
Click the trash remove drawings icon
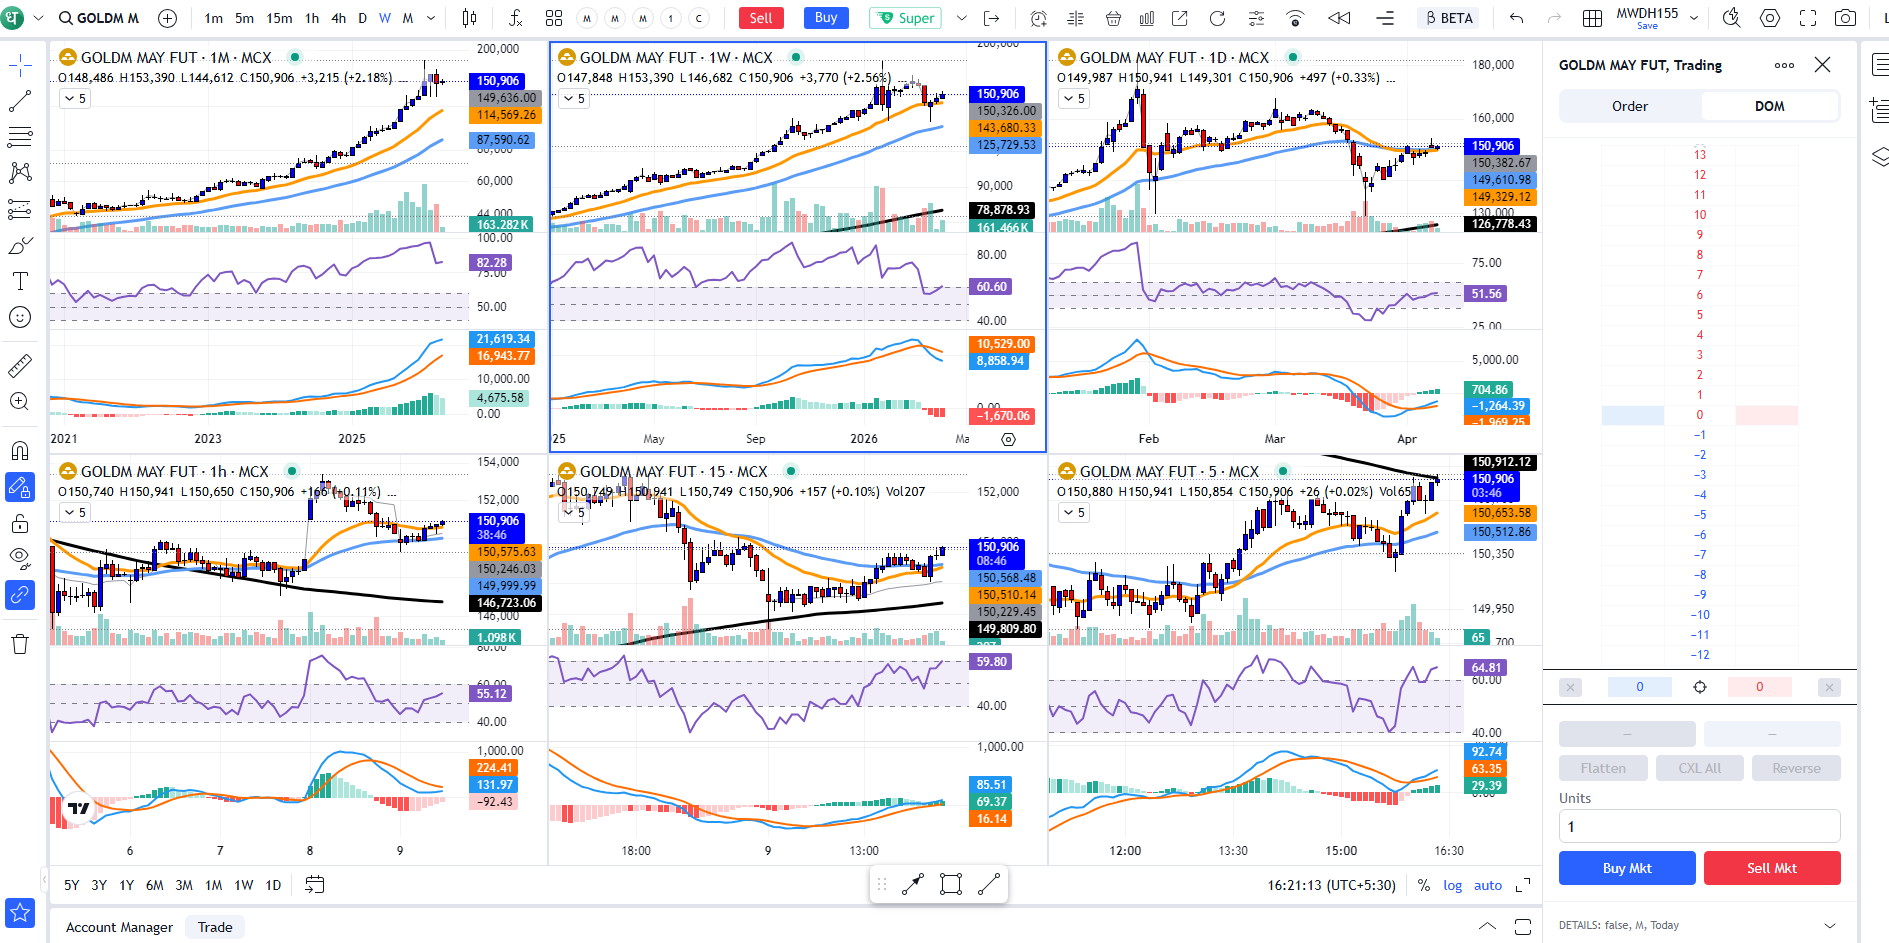click(x=20, y=644)
